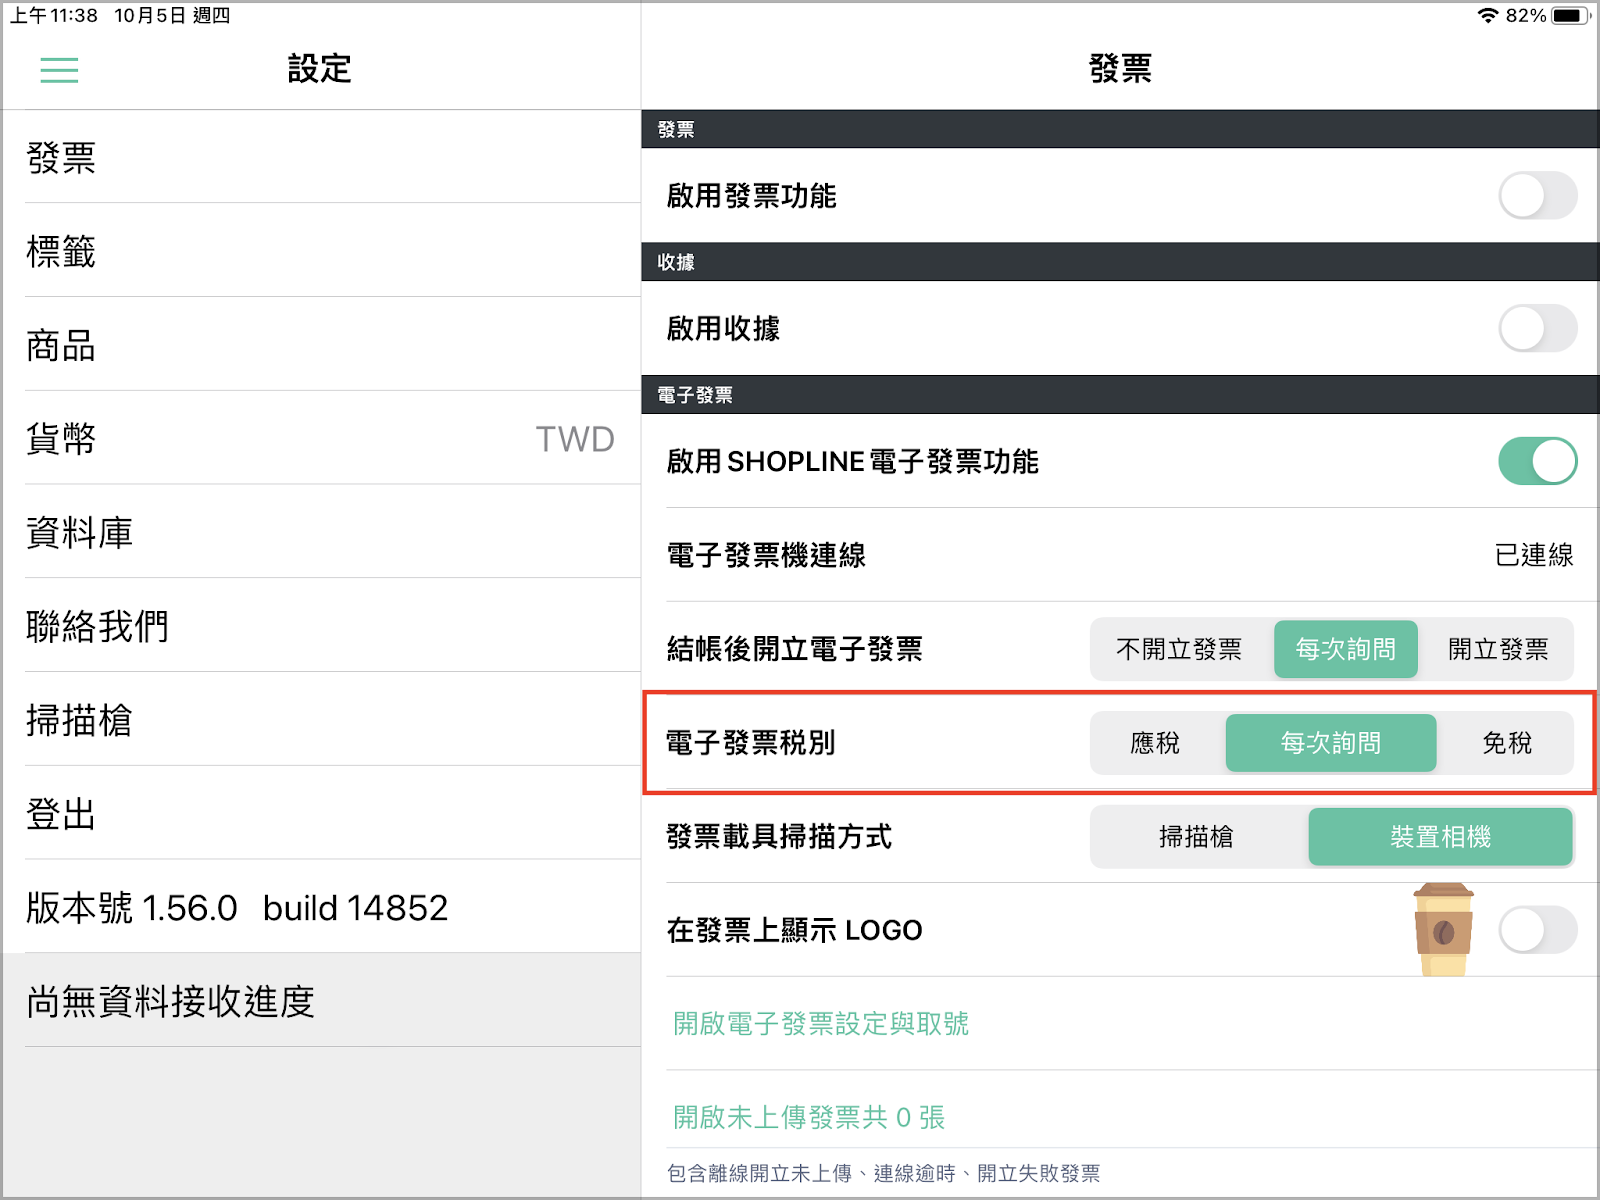Image resolution: width=1600 pixels, height=1200 pixels.
Task: Tap 電子發票機連線 row
Action: pyautogui.click(x=1120, y=555)
